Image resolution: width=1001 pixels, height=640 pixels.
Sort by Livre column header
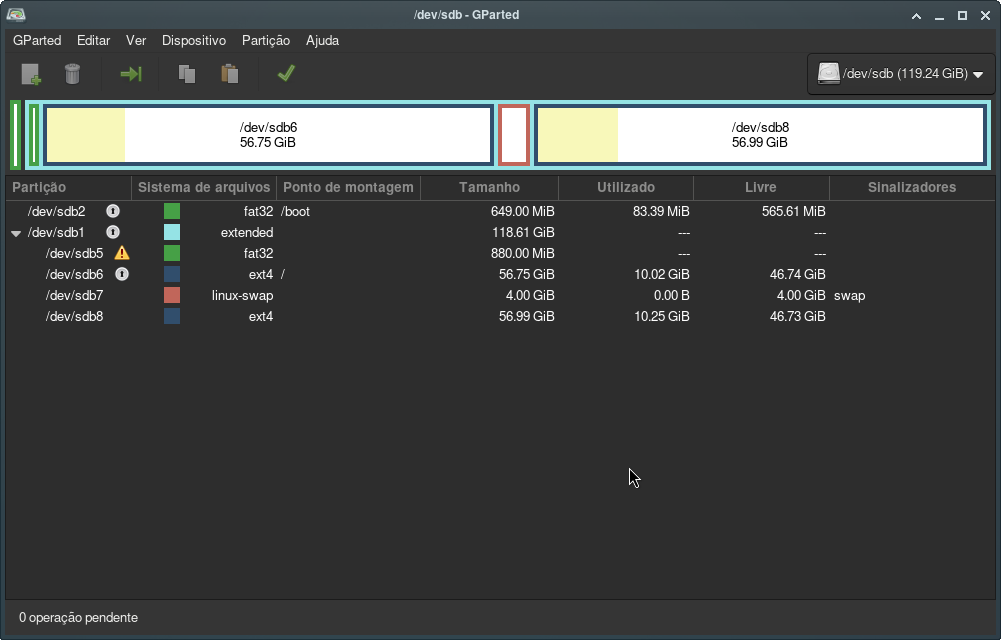(x=761, y=187)
